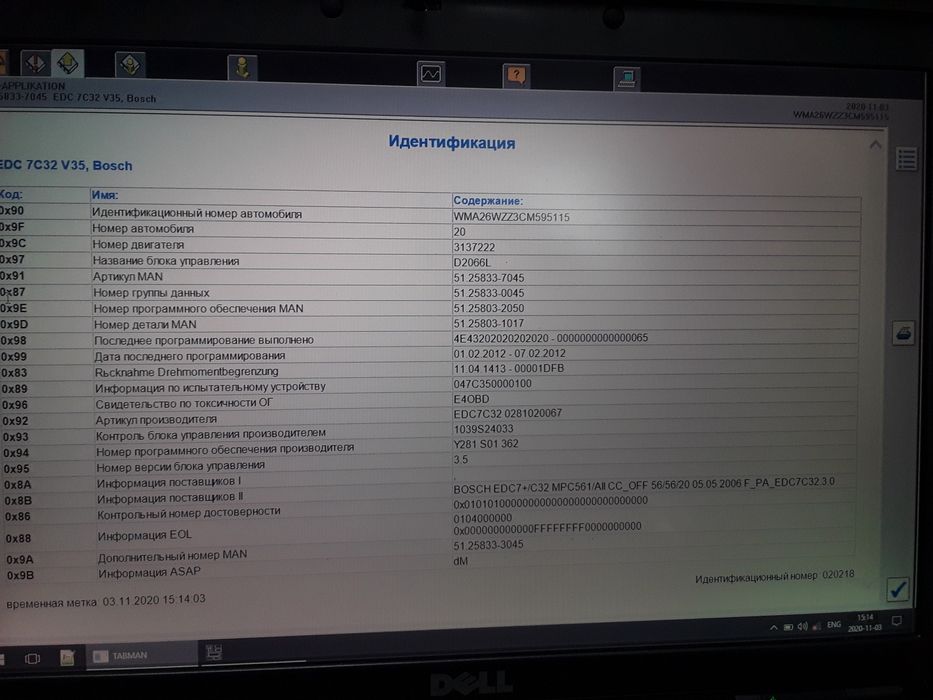
Task: Open the oscilloscope graph monitoring icon
Action: [431, 74]
